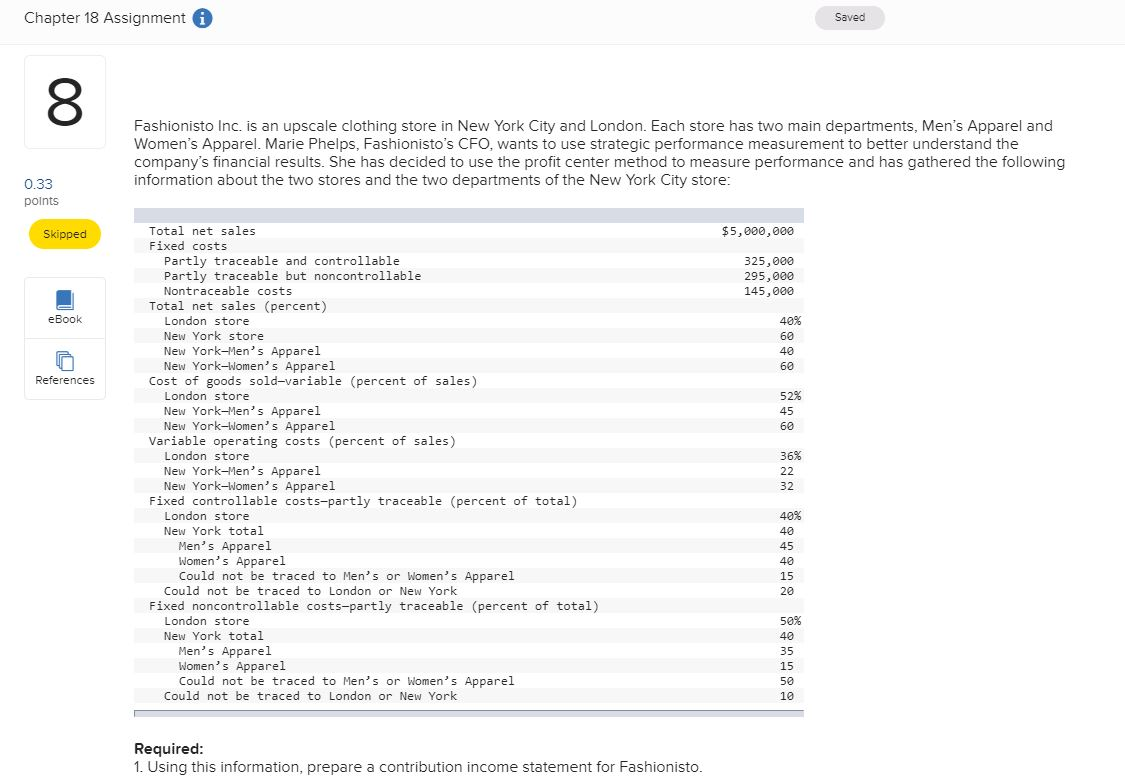Select the eBook panel in the left sidebar
This screenshot has width=1125, height=783.
pyautogui.click(x=64, y=306)
